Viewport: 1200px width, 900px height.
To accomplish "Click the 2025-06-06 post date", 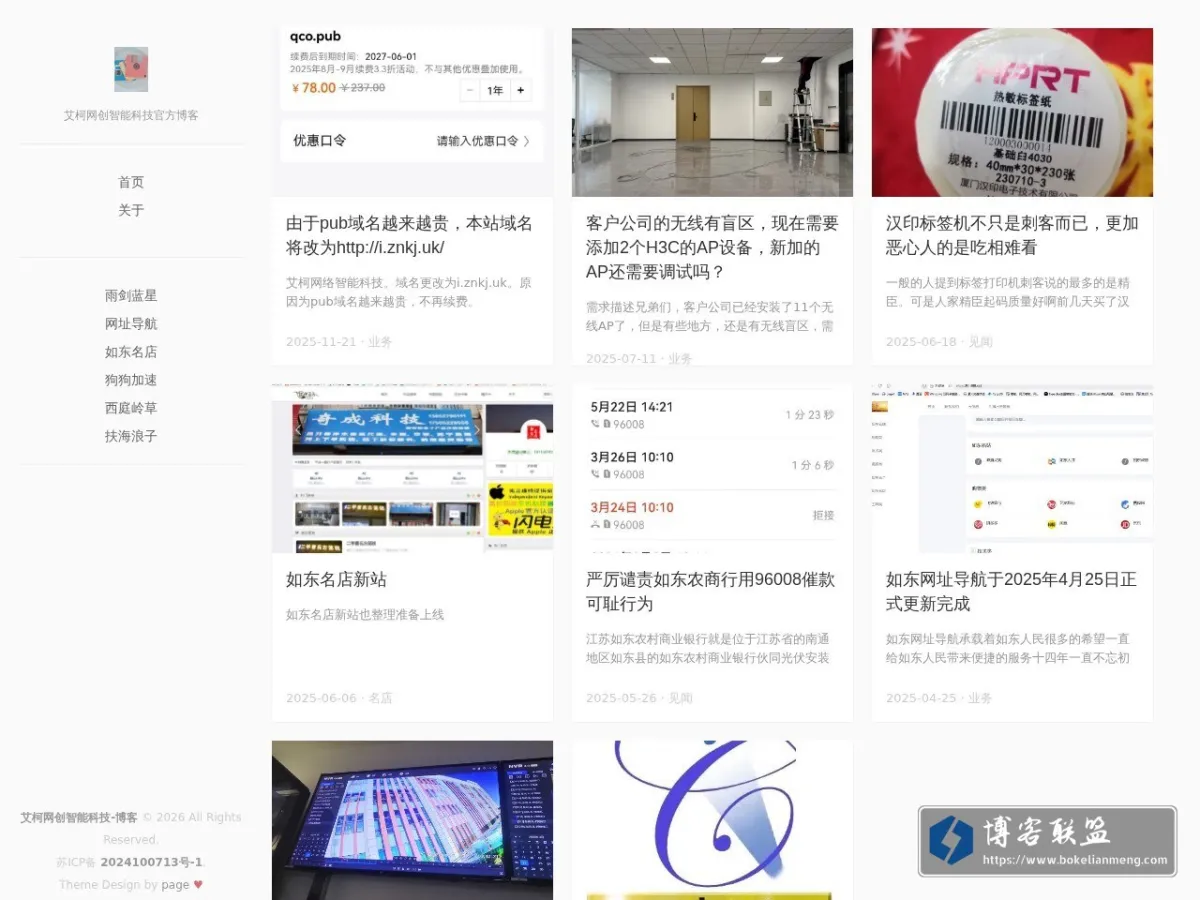I will (321, 698).
